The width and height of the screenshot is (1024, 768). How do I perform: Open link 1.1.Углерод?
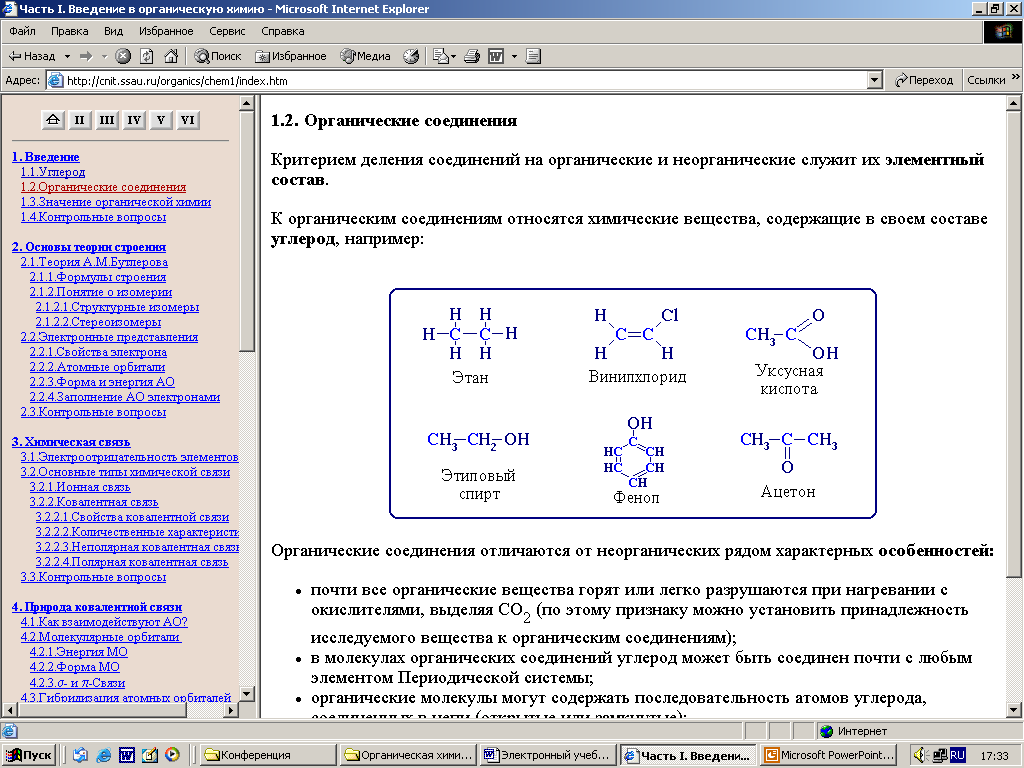coord(53,172)
